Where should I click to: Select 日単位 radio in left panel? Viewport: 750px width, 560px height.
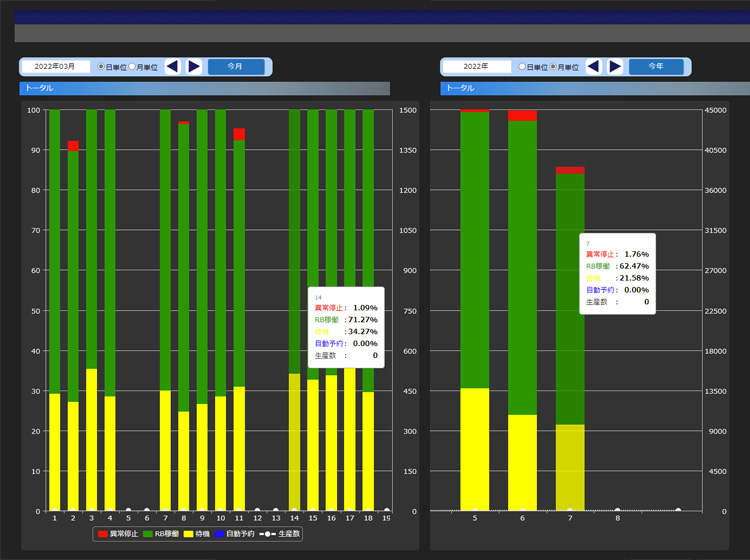101,67
